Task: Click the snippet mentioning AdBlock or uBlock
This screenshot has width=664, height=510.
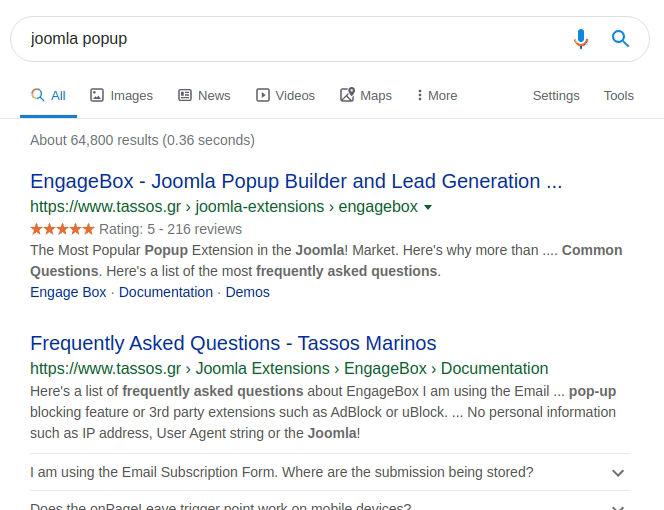Action: pyautogui.click(x=323, y=412)
